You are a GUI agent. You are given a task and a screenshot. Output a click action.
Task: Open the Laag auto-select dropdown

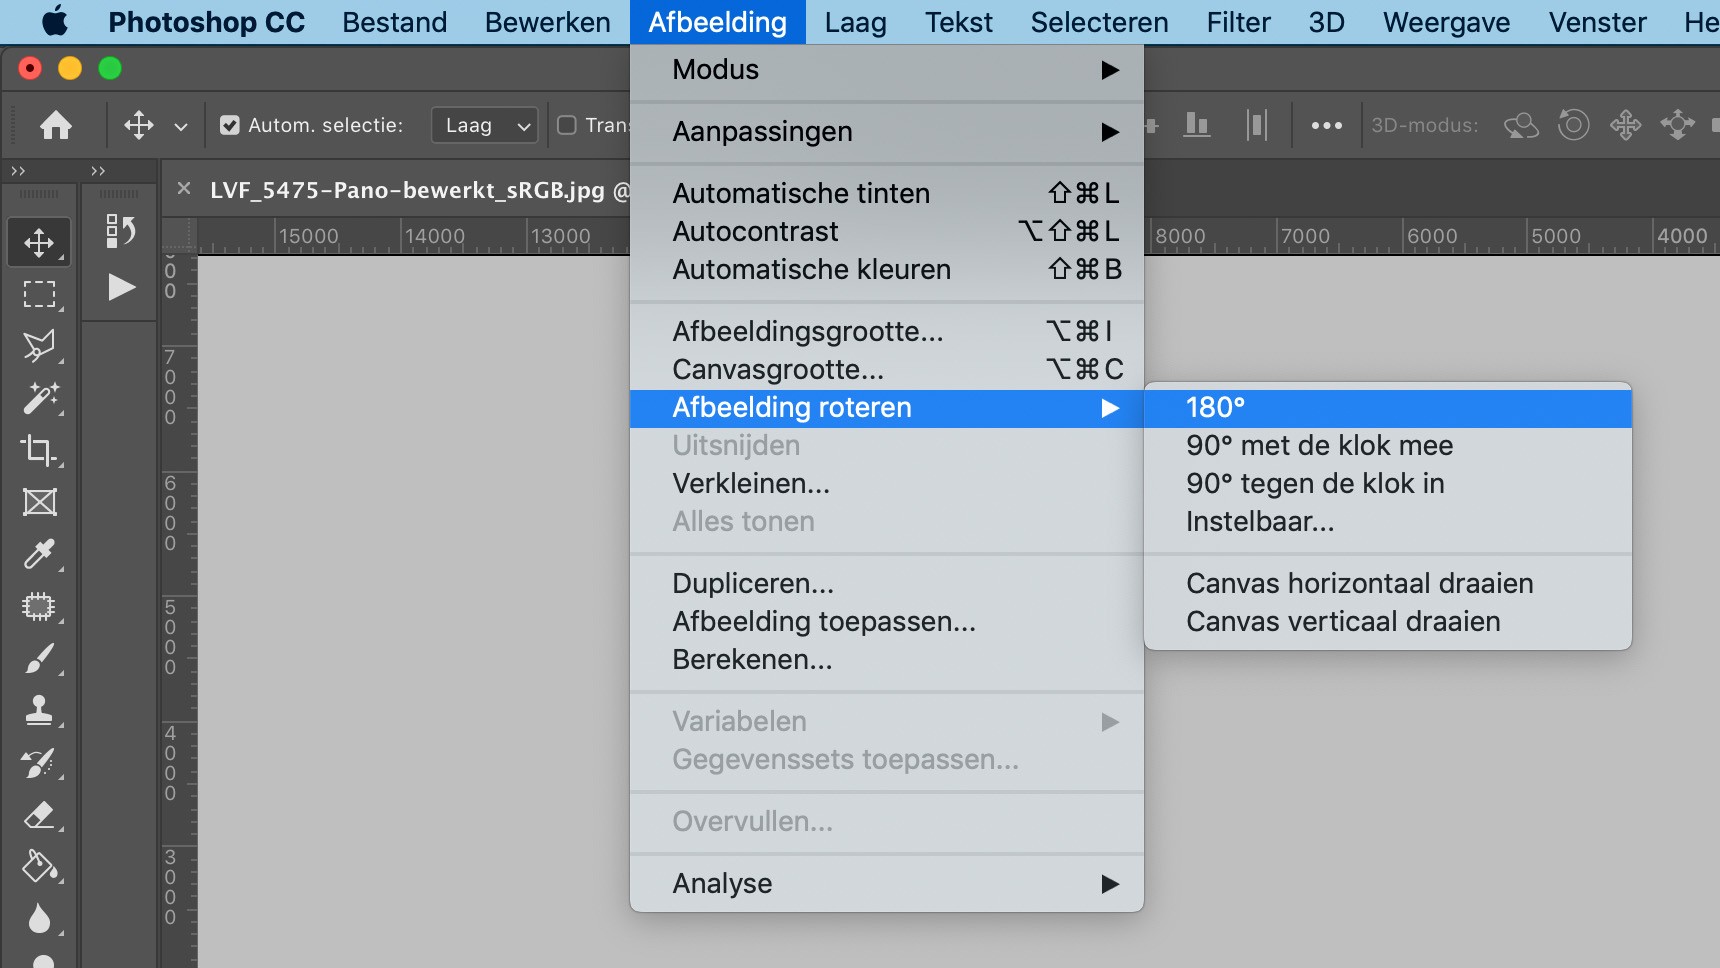(485, 125)
